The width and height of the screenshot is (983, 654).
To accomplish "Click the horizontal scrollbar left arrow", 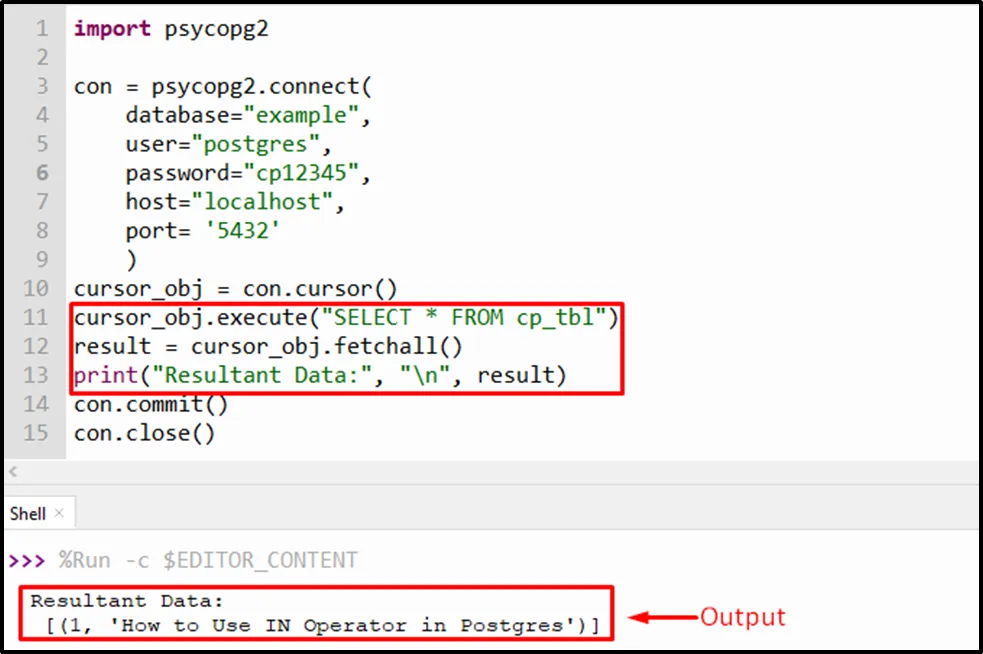I will coord(14,472).
